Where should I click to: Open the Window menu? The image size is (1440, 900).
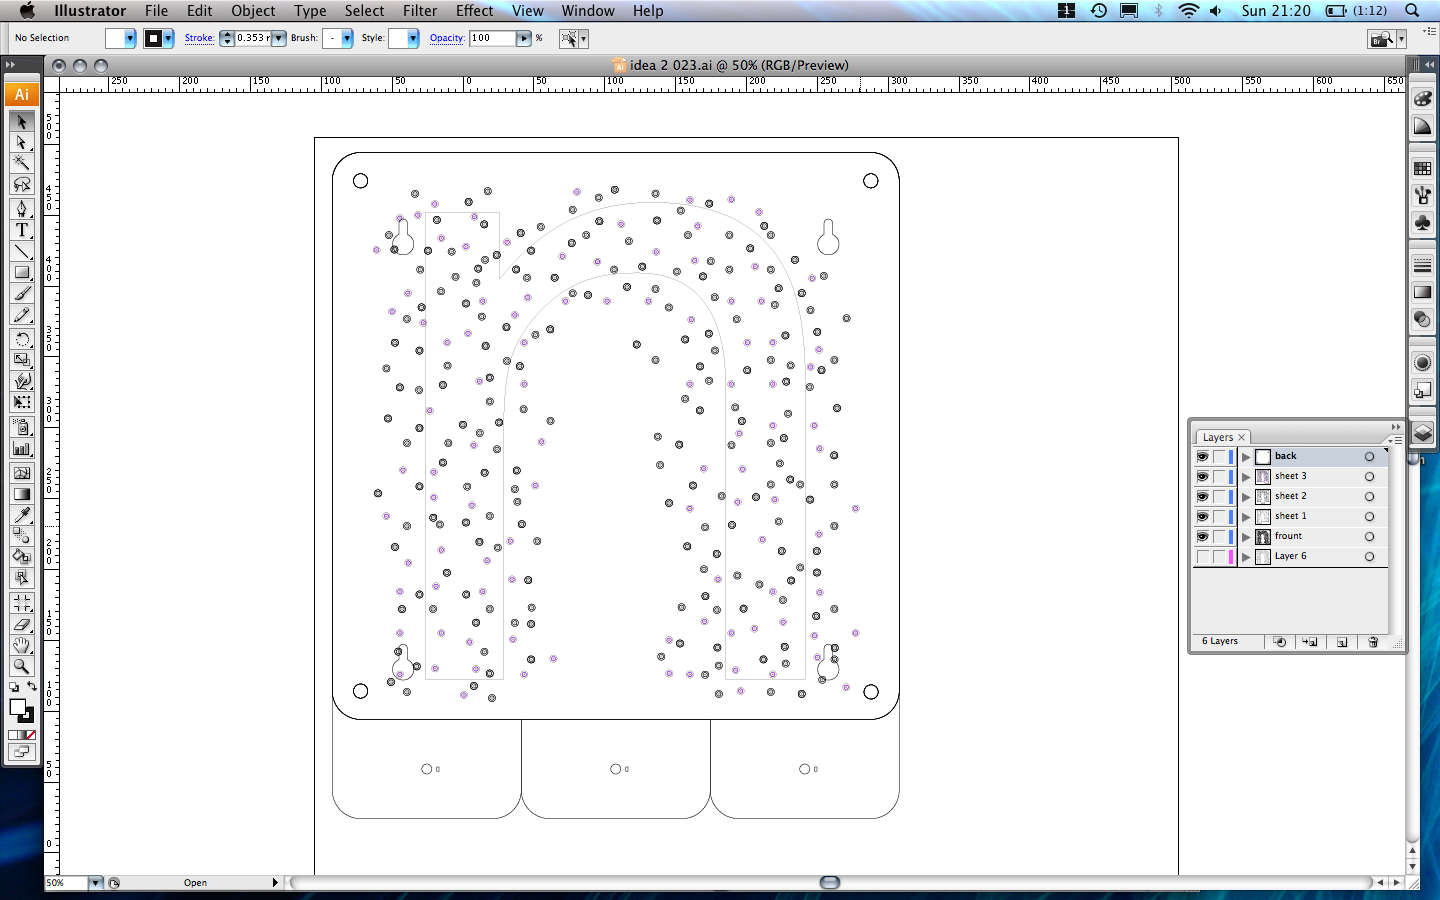coord(588,11)
